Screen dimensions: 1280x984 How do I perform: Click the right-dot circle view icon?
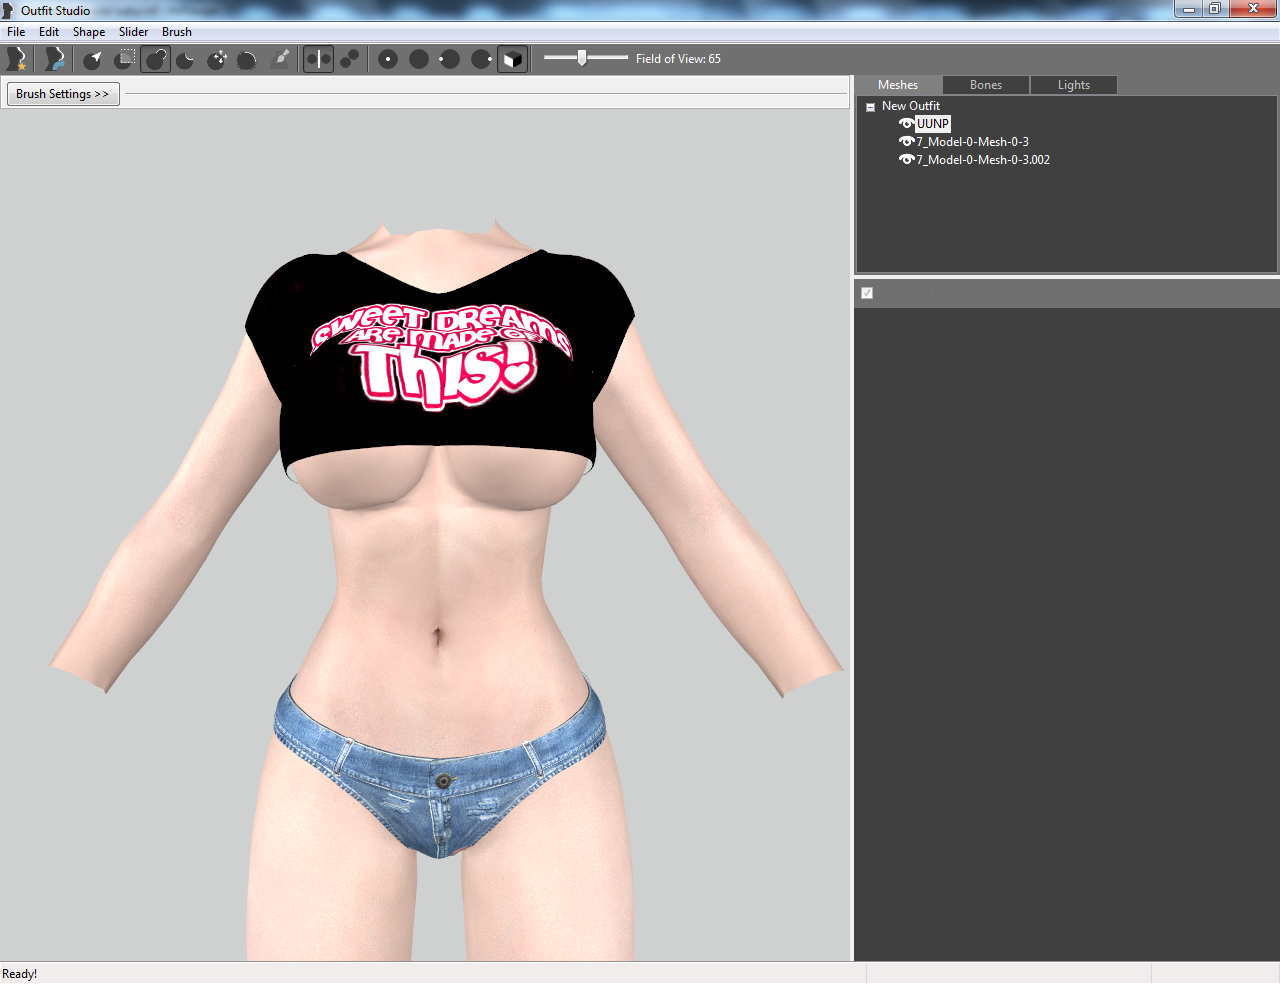coord(481,59)
